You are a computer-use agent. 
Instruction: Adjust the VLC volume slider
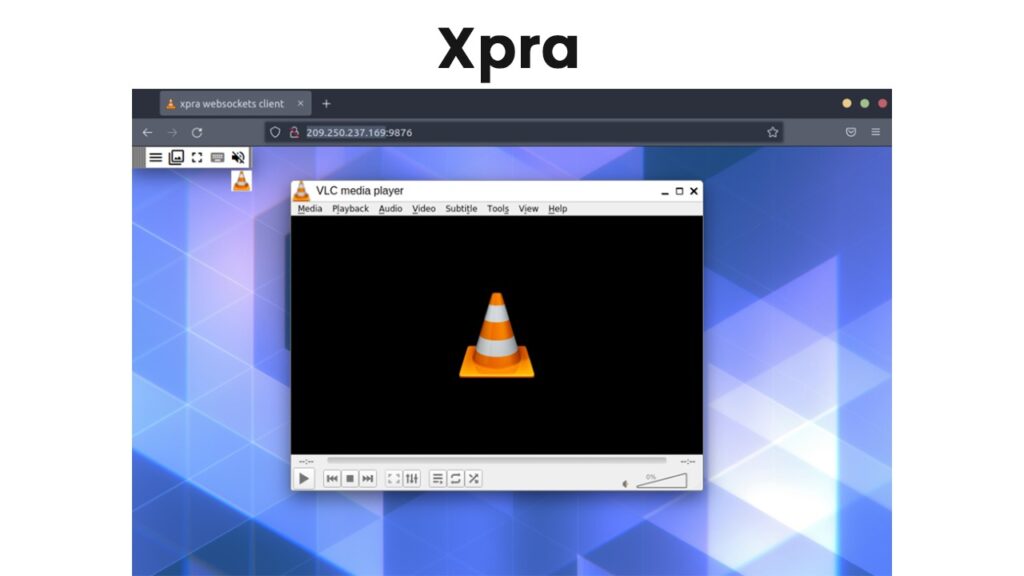(662, 481)
